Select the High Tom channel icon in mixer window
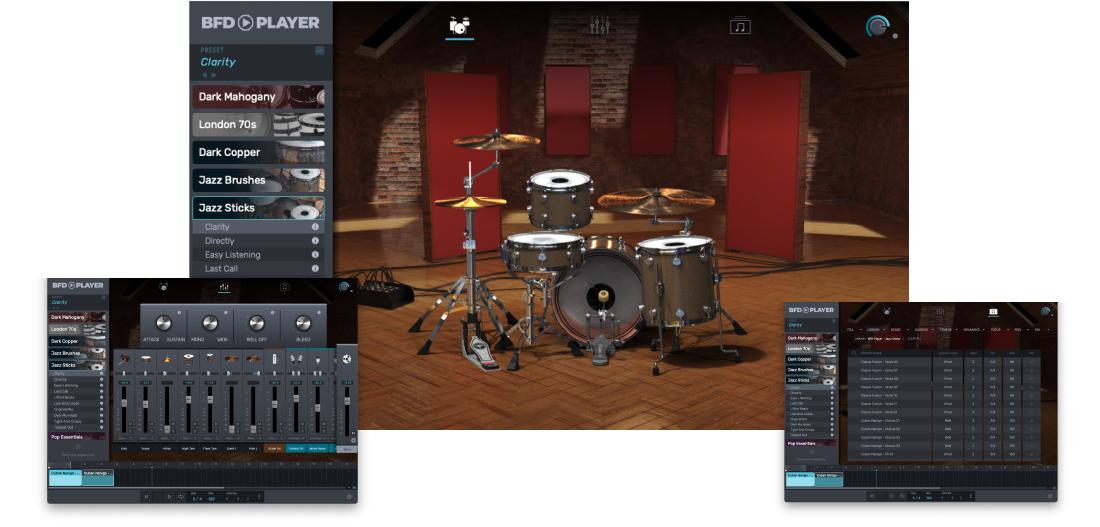This screenshot has height=527, width=1100. pos(189,359)
